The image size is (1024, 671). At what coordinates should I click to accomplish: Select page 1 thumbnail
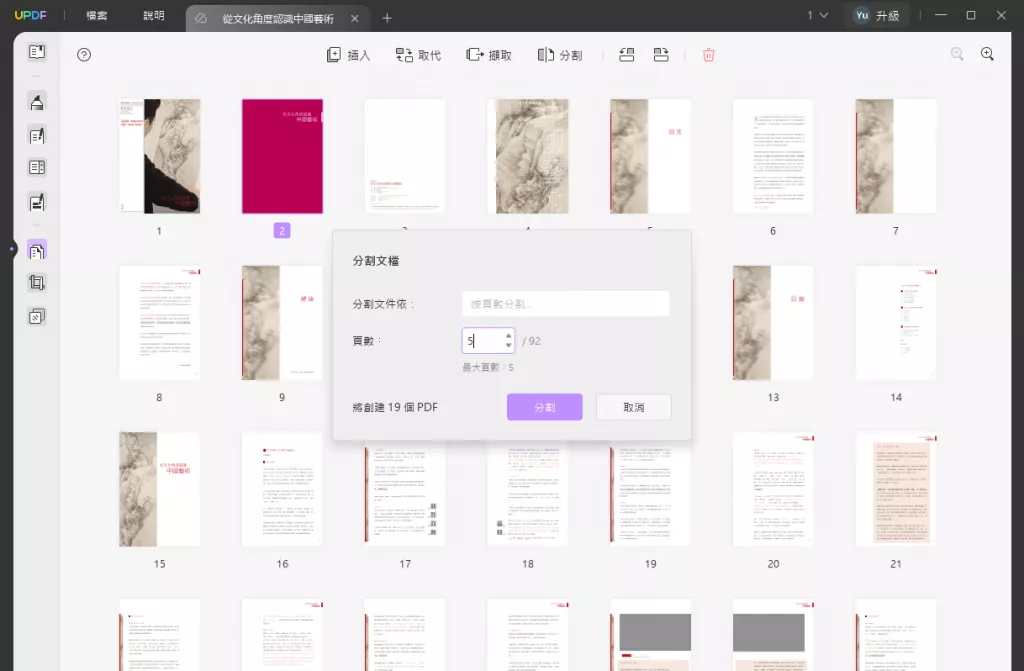(159, 156)
